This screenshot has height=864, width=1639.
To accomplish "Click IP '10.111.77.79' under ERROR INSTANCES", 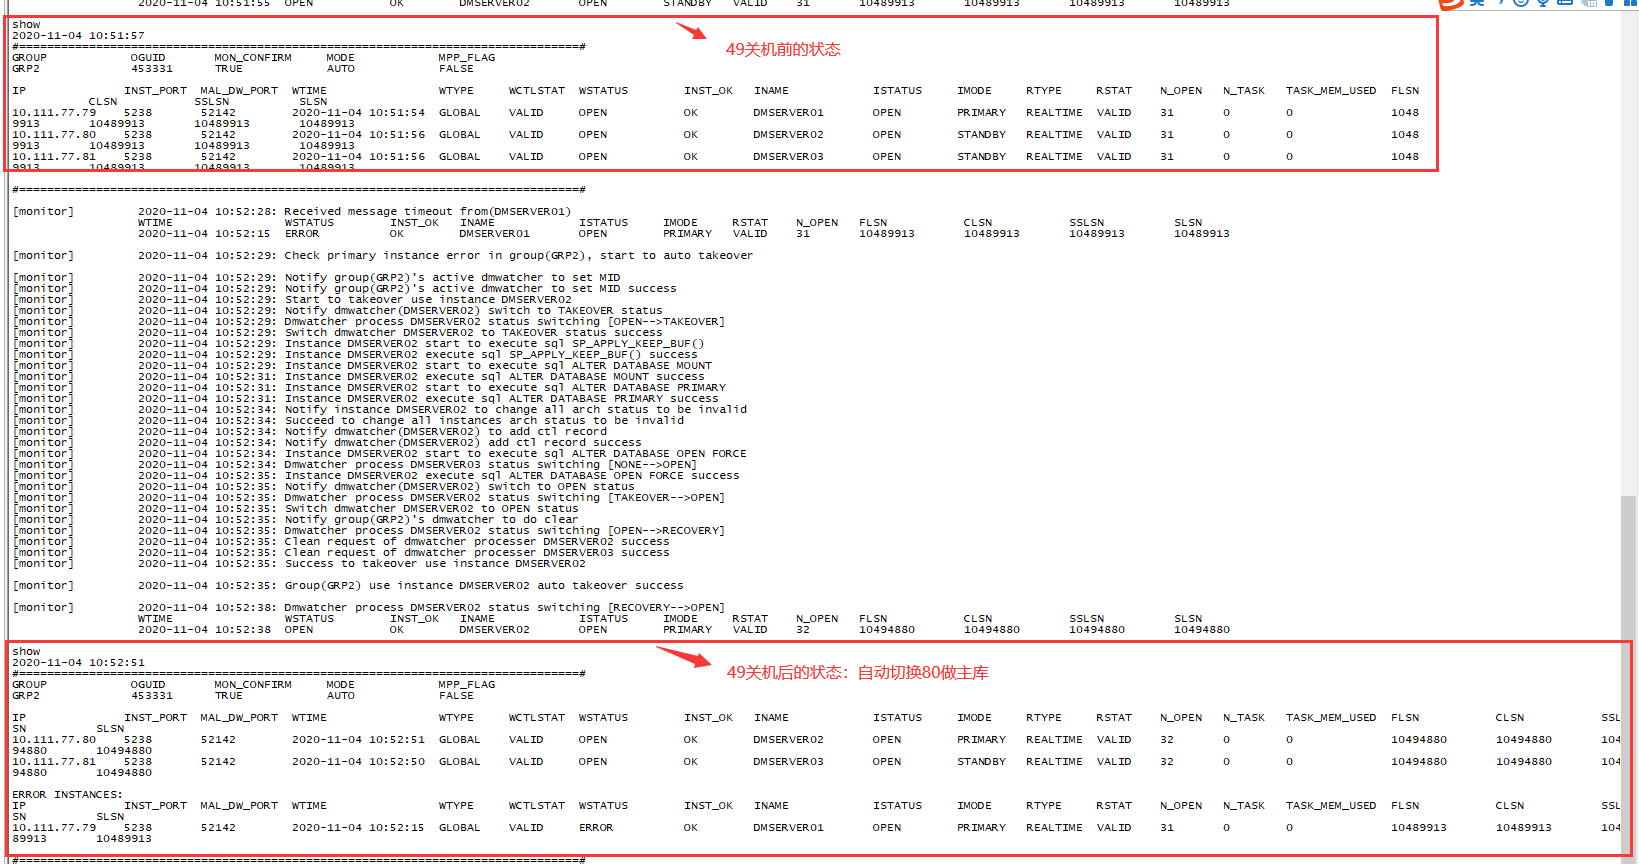I will coord(54,828).
